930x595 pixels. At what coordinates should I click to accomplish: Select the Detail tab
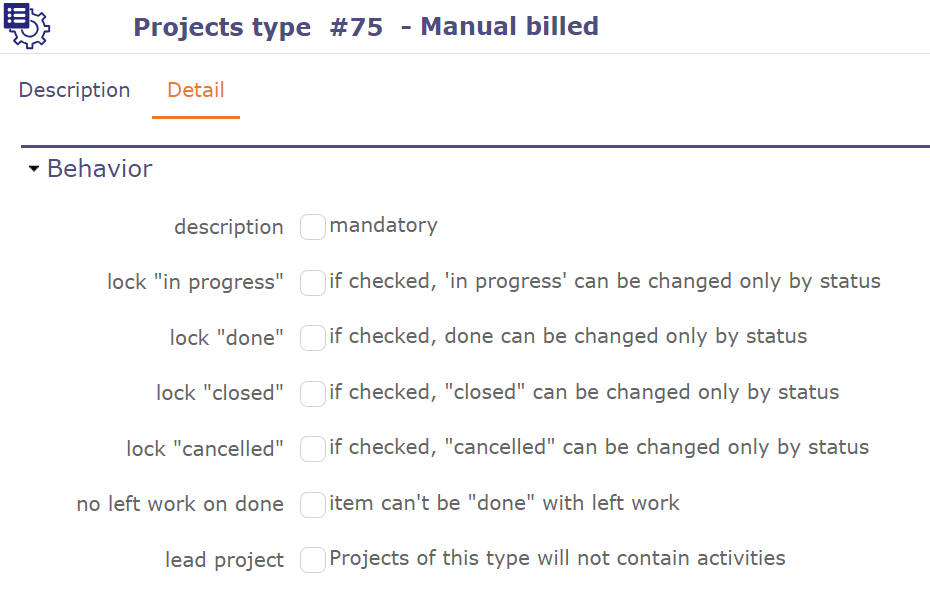pyautogui.click(x=195, y=90)
